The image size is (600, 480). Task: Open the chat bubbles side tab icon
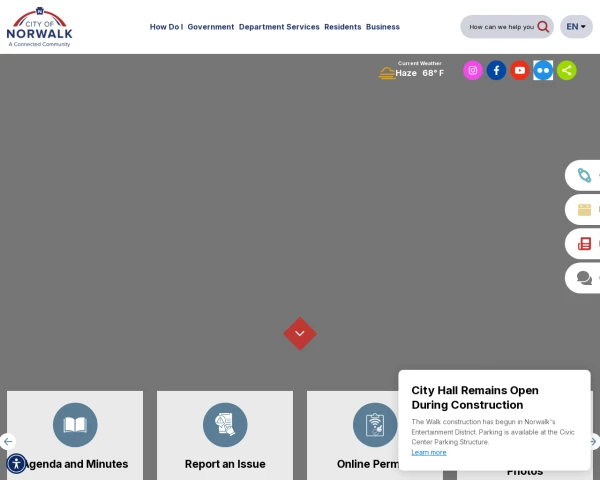(x=584, y=278)
